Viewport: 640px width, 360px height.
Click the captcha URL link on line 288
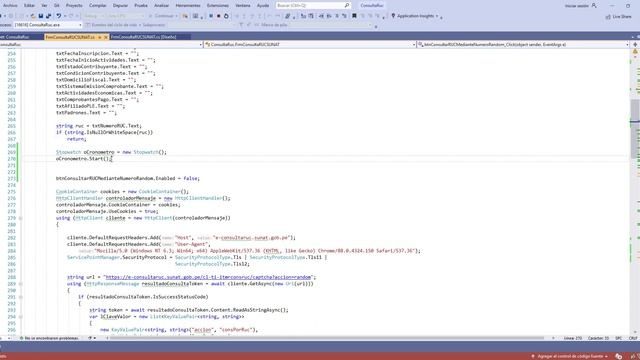(209, 277)
